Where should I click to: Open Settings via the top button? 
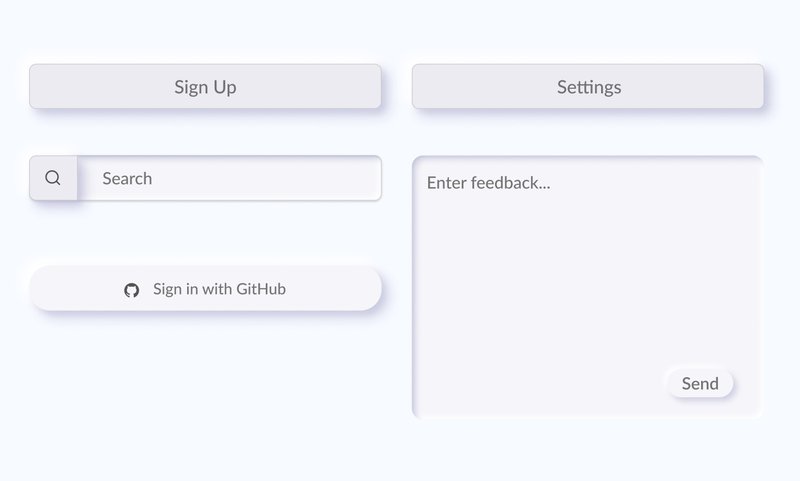point(588,87)
